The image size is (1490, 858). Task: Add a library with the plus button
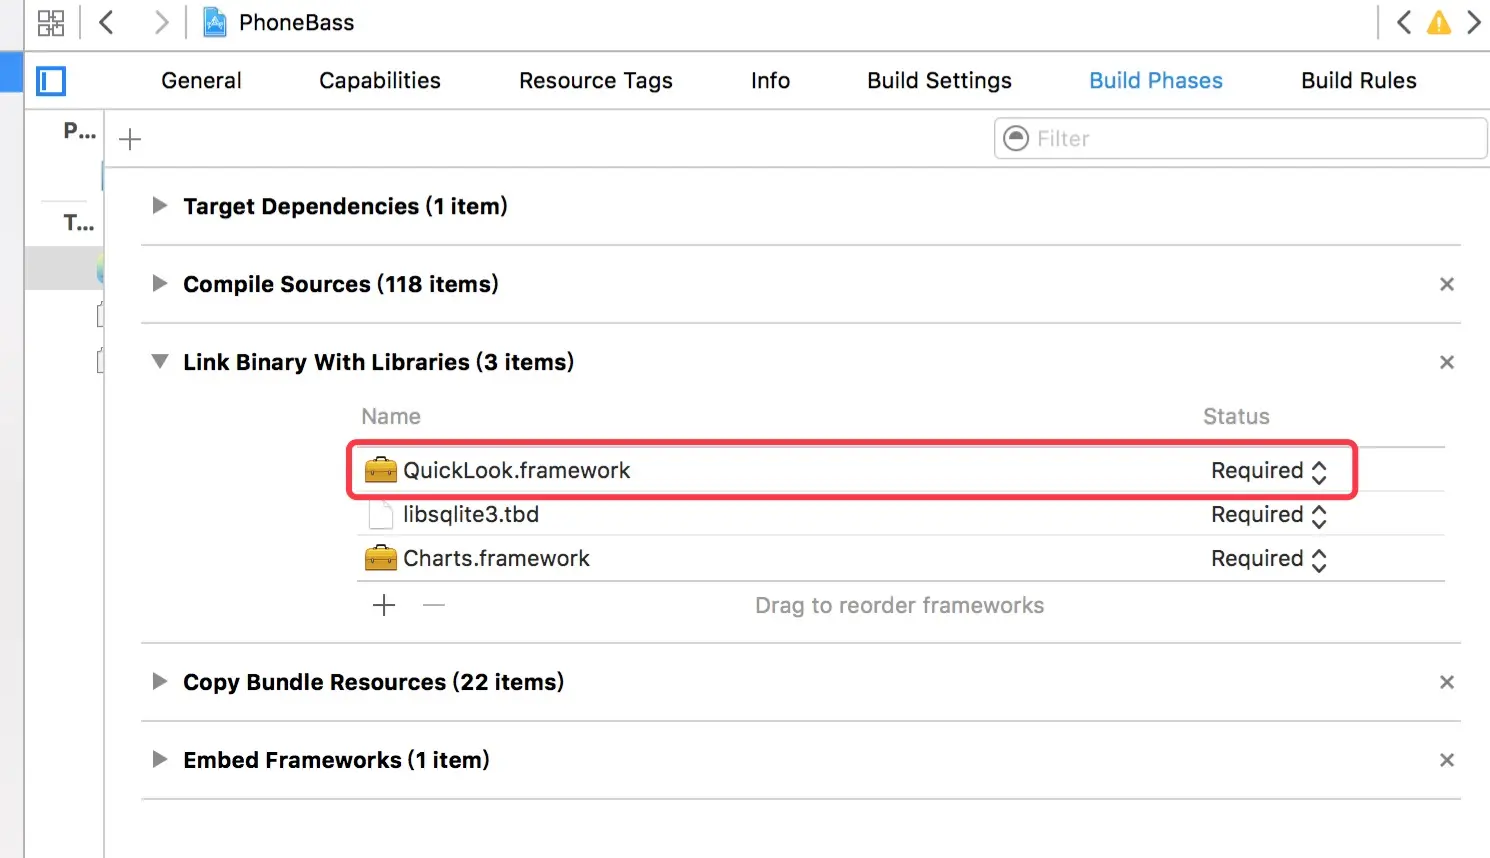pyautogui.click(x=384, y=605)
